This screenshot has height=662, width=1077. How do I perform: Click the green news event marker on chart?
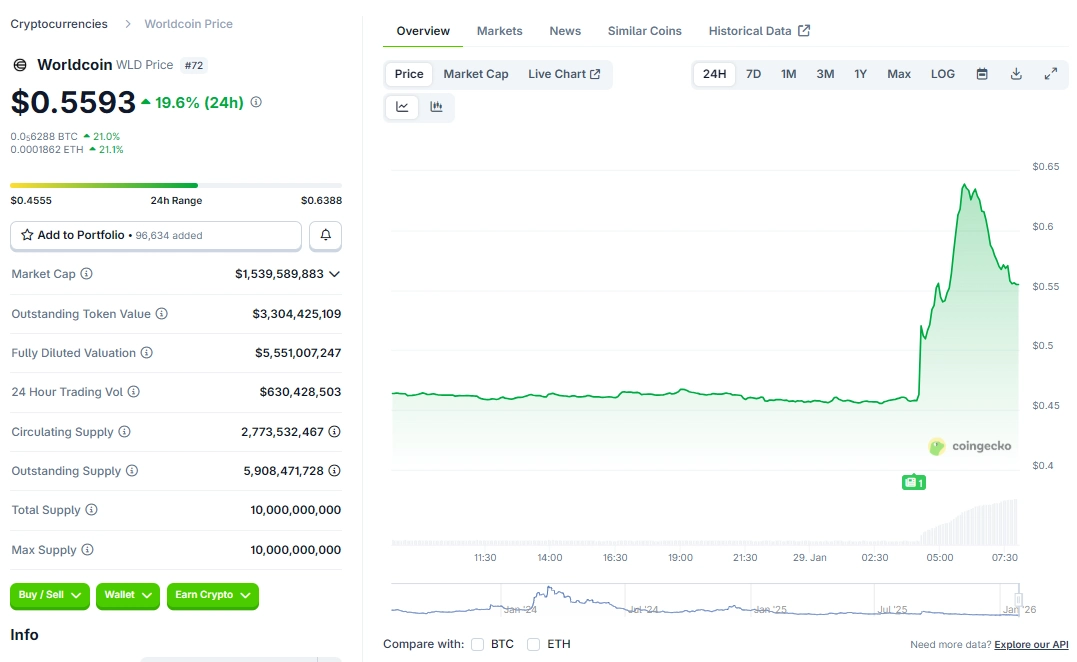[913, 482]
